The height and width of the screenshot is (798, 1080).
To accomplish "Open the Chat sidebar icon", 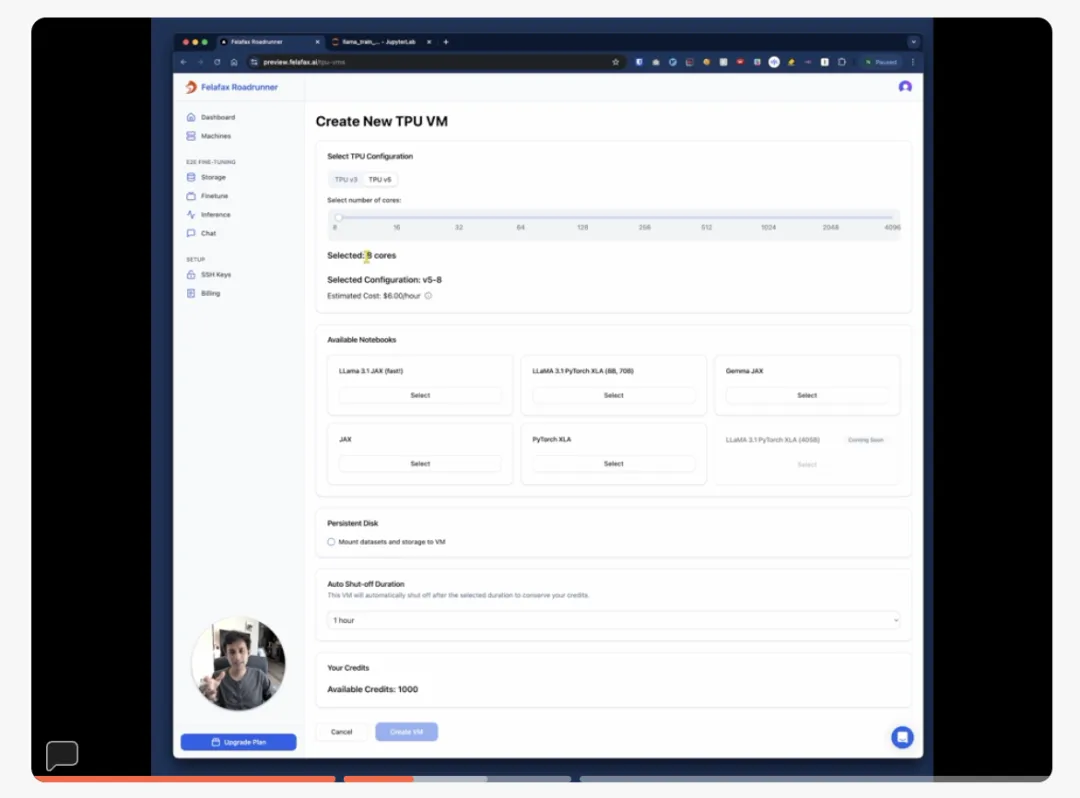I will tap(191, 233).
